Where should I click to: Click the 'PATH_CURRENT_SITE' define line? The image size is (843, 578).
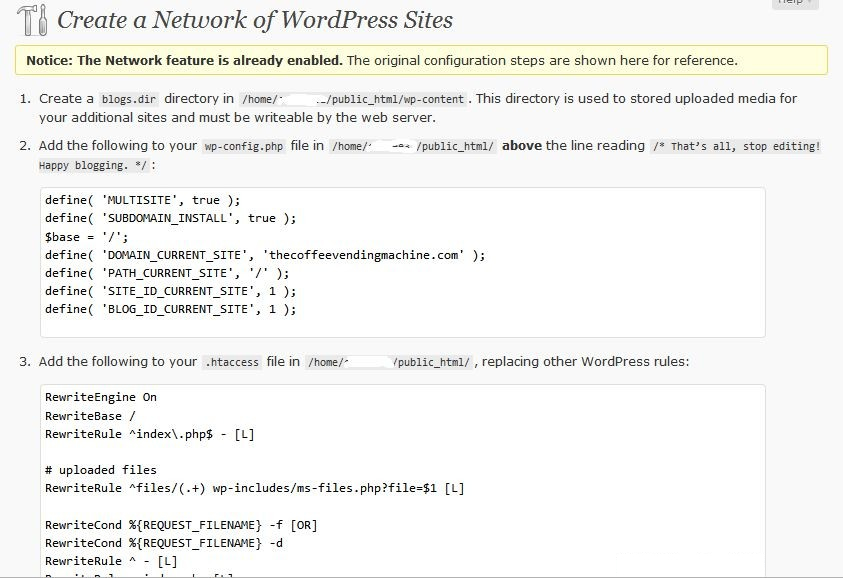pos(167,273)
